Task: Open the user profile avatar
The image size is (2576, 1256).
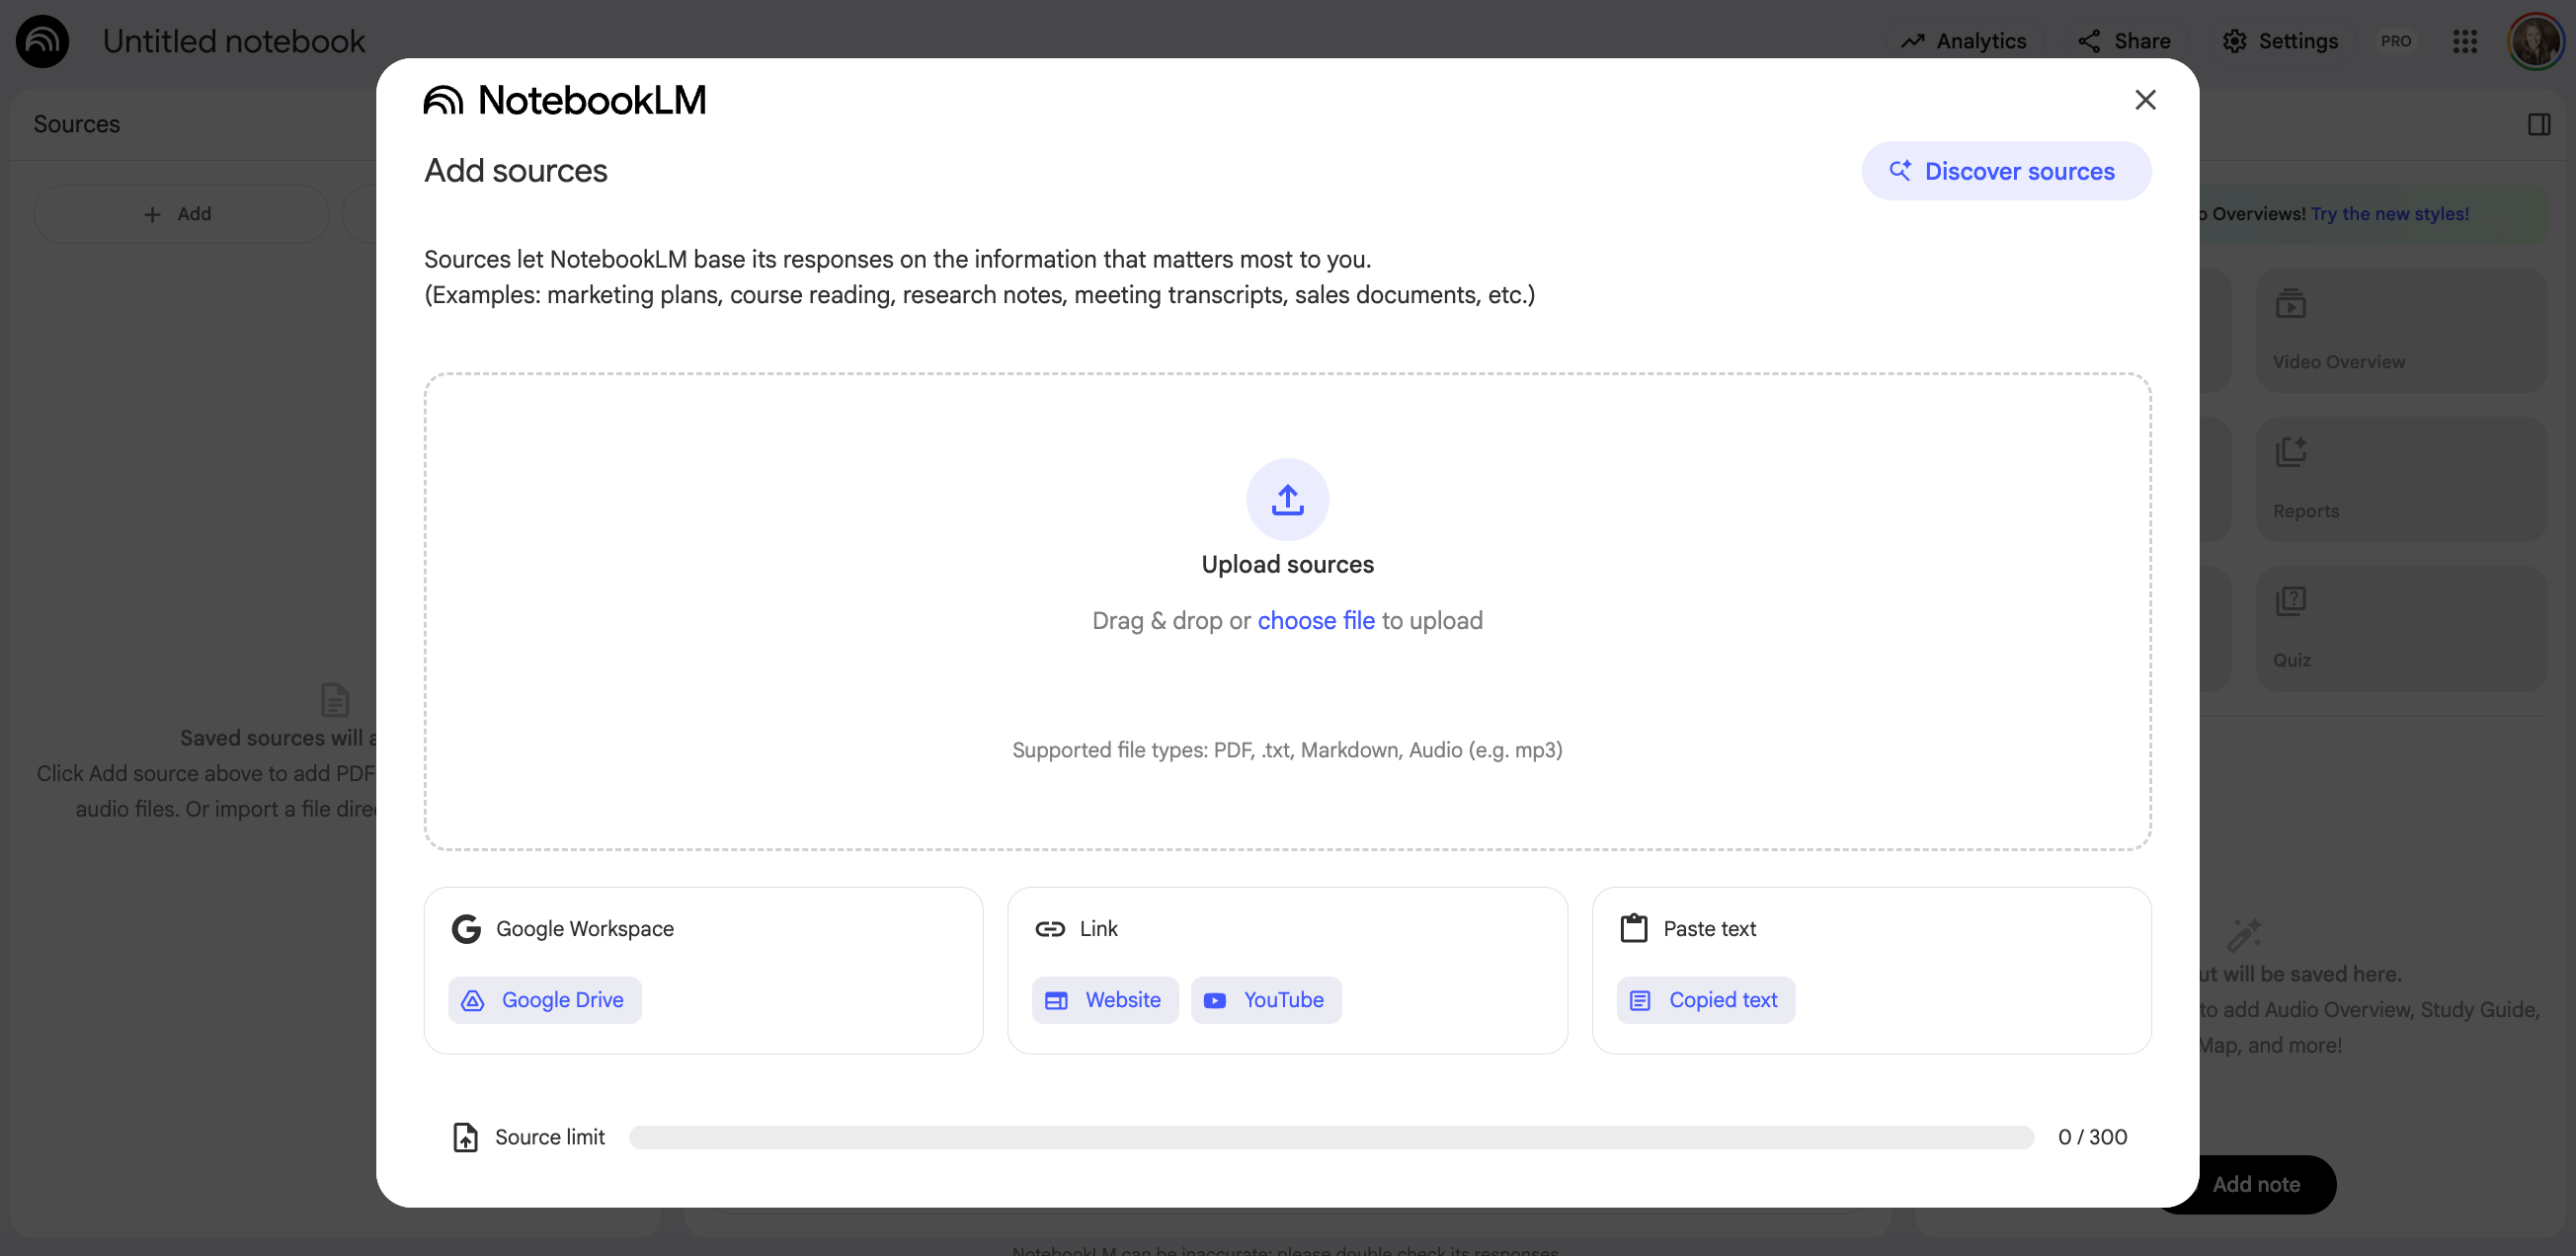Action: click(2535, 41)
